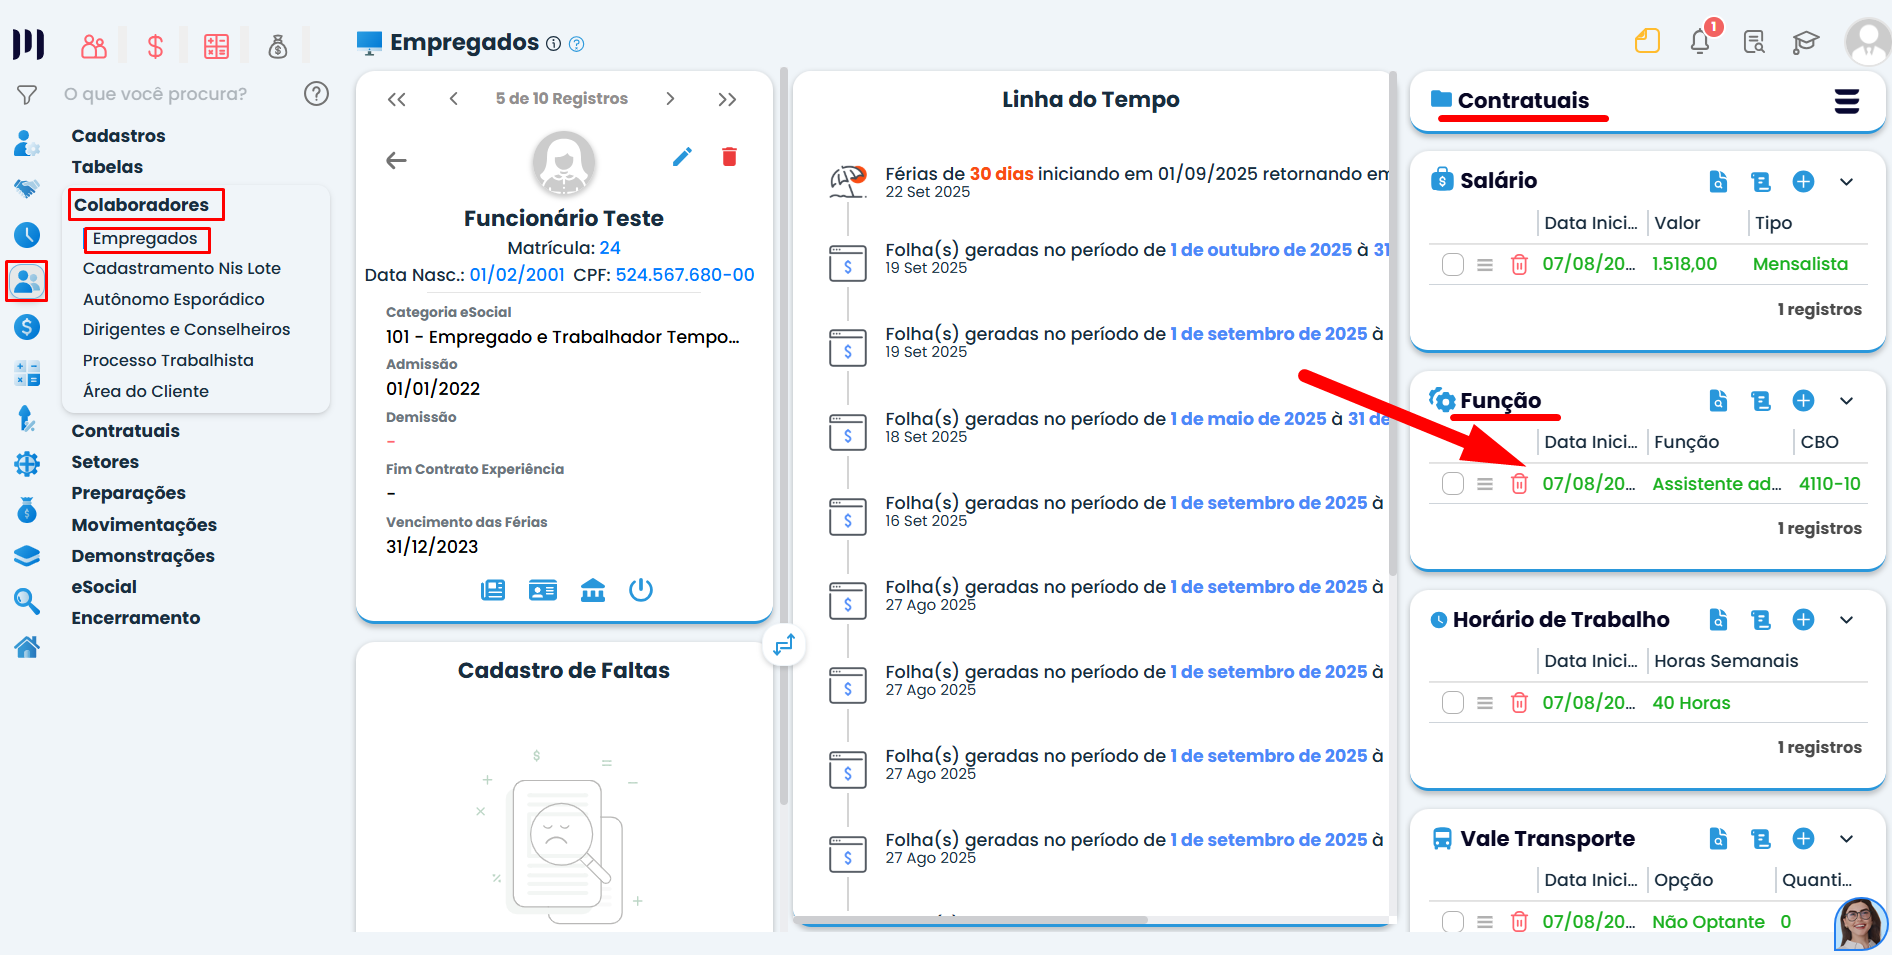Tick the checkbox of the 40 Horas row
This screenshot has width=1892, height=955.
pyautogui.click(x=1453, y=703)
